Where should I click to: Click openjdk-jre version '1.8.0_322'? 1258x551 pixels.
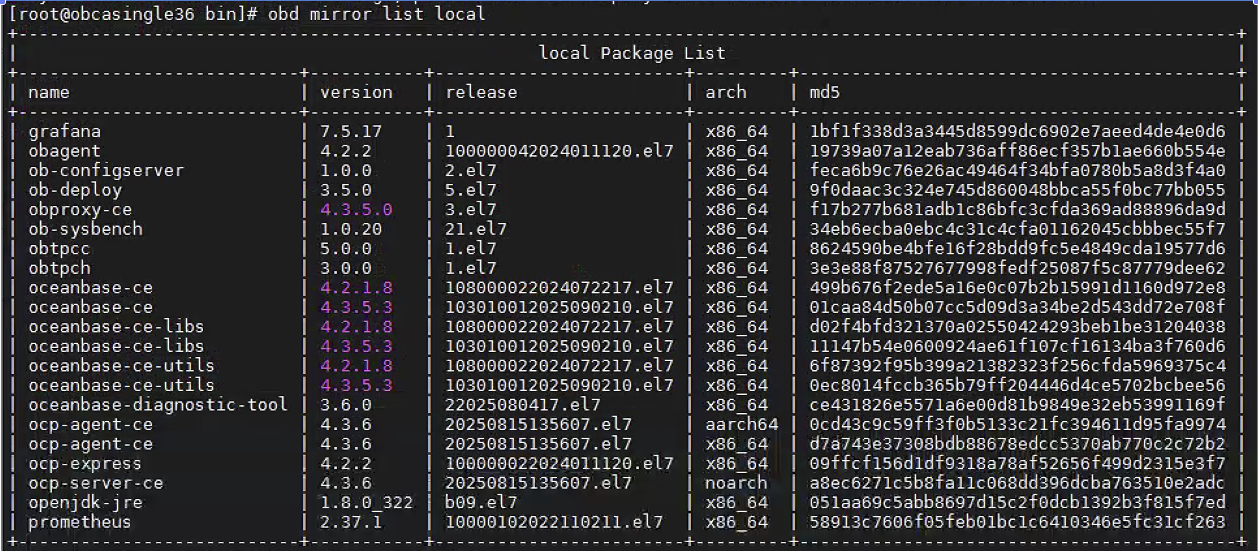click(x=367, y=502)
